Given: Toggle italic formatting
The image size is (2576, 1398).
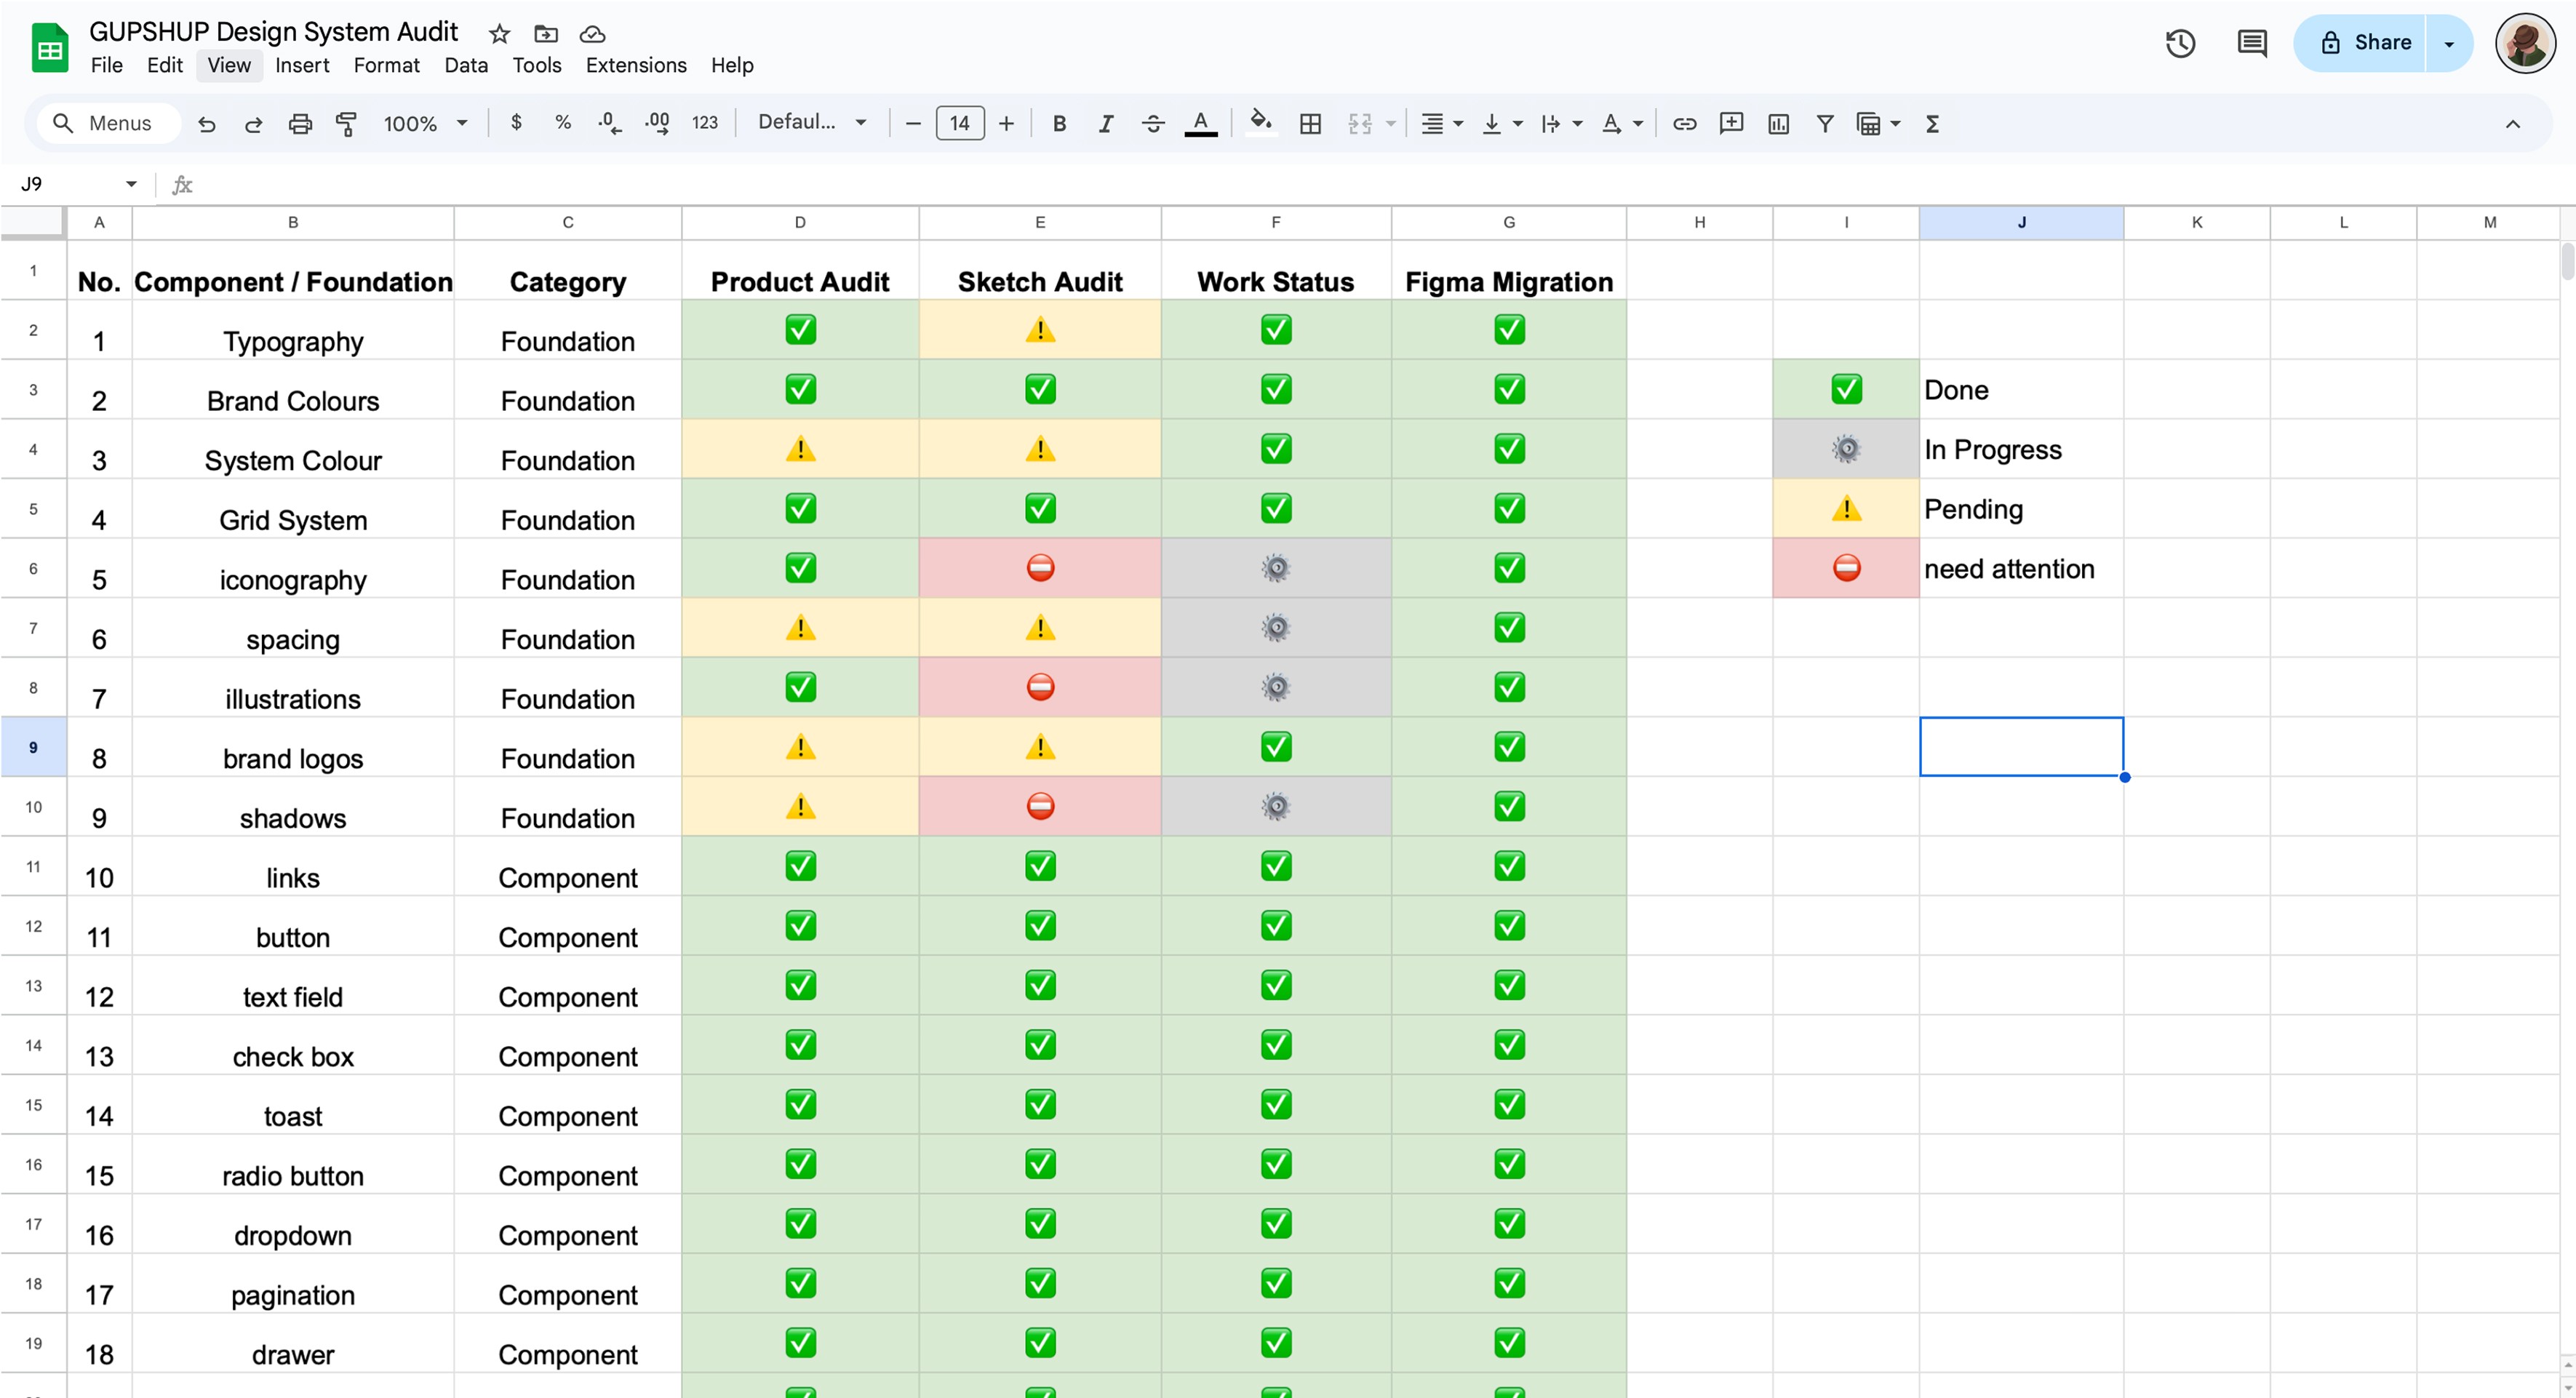Looking at the screenshot, I should [1106, 124].
